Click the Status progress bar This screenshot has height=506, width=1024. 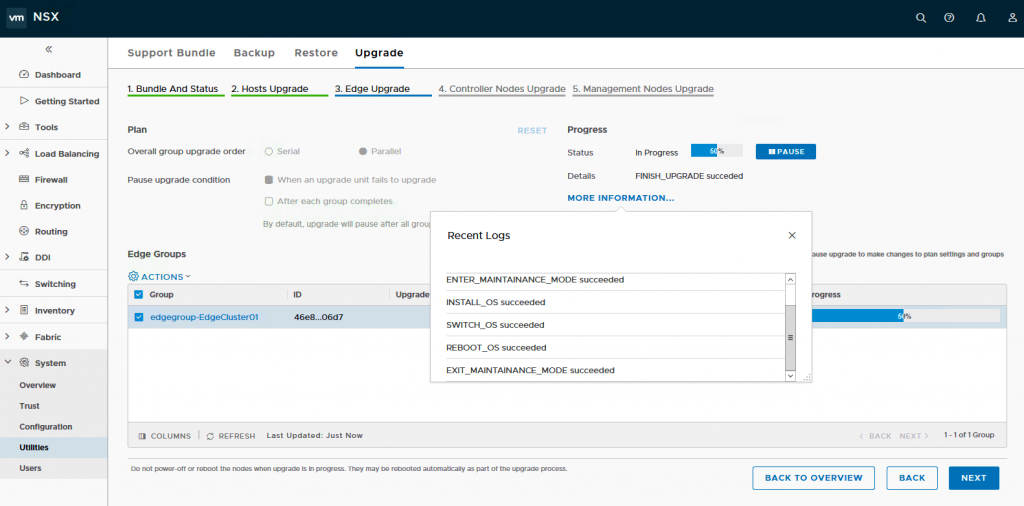click(716, 151)
